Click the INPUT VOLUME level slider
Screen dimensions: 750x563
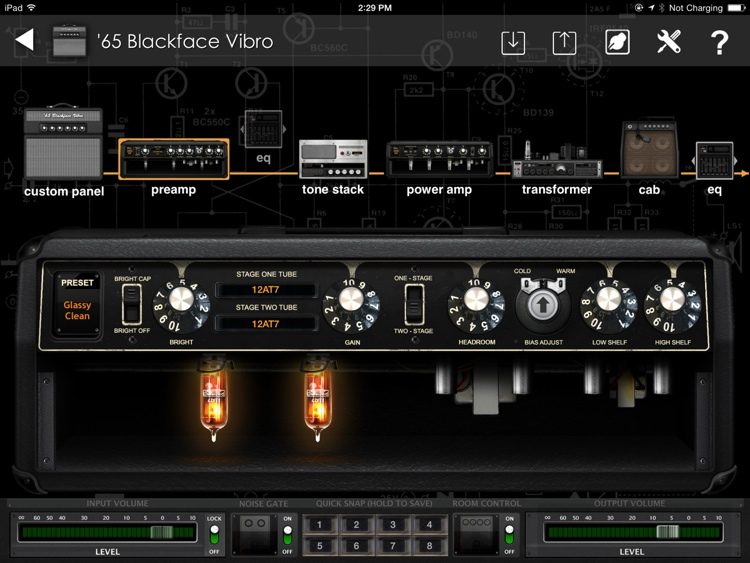click(107, 532)
